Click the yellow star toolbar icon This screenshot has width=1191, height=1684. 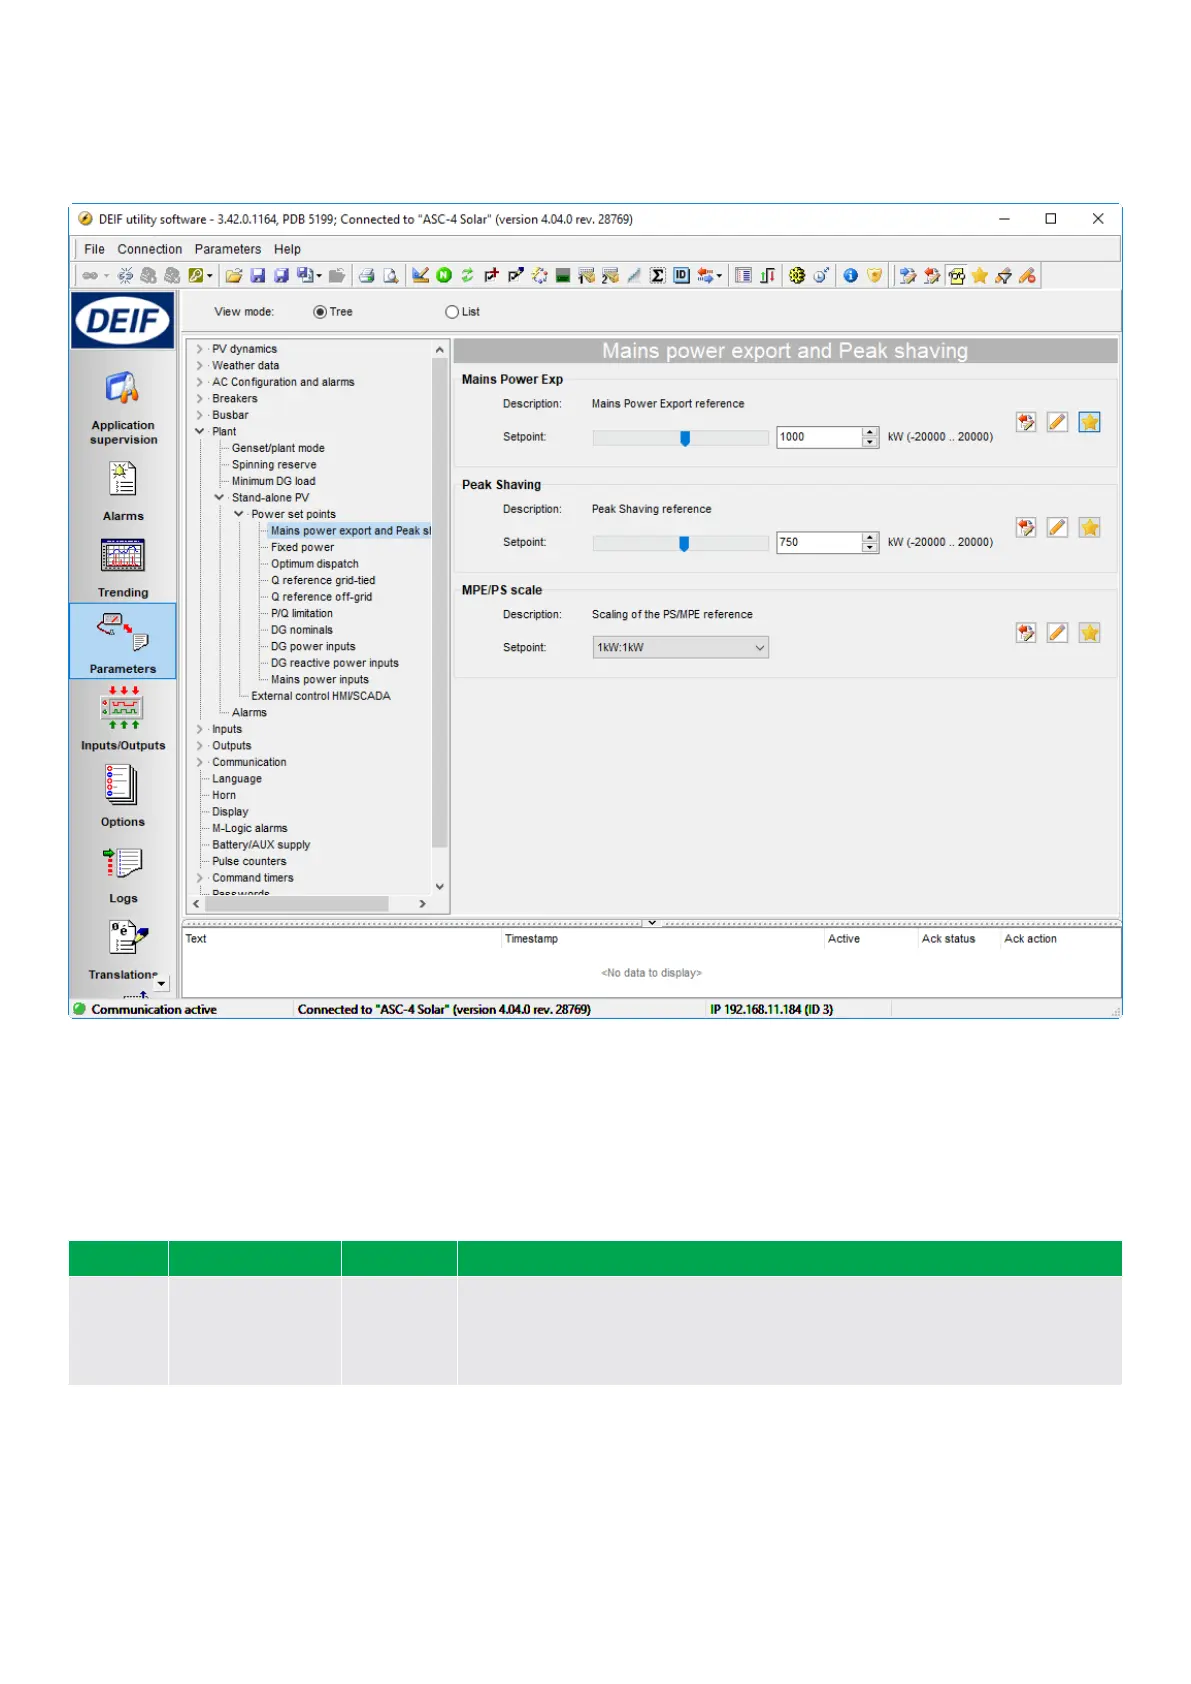(980, 276)
